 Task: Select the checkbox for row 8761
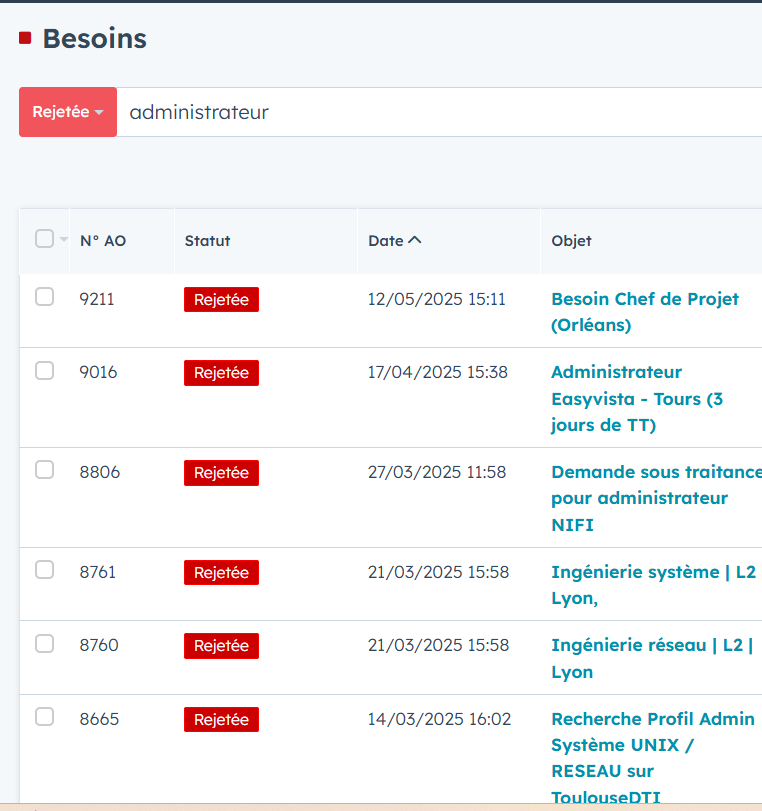click(x=44, y=570)
